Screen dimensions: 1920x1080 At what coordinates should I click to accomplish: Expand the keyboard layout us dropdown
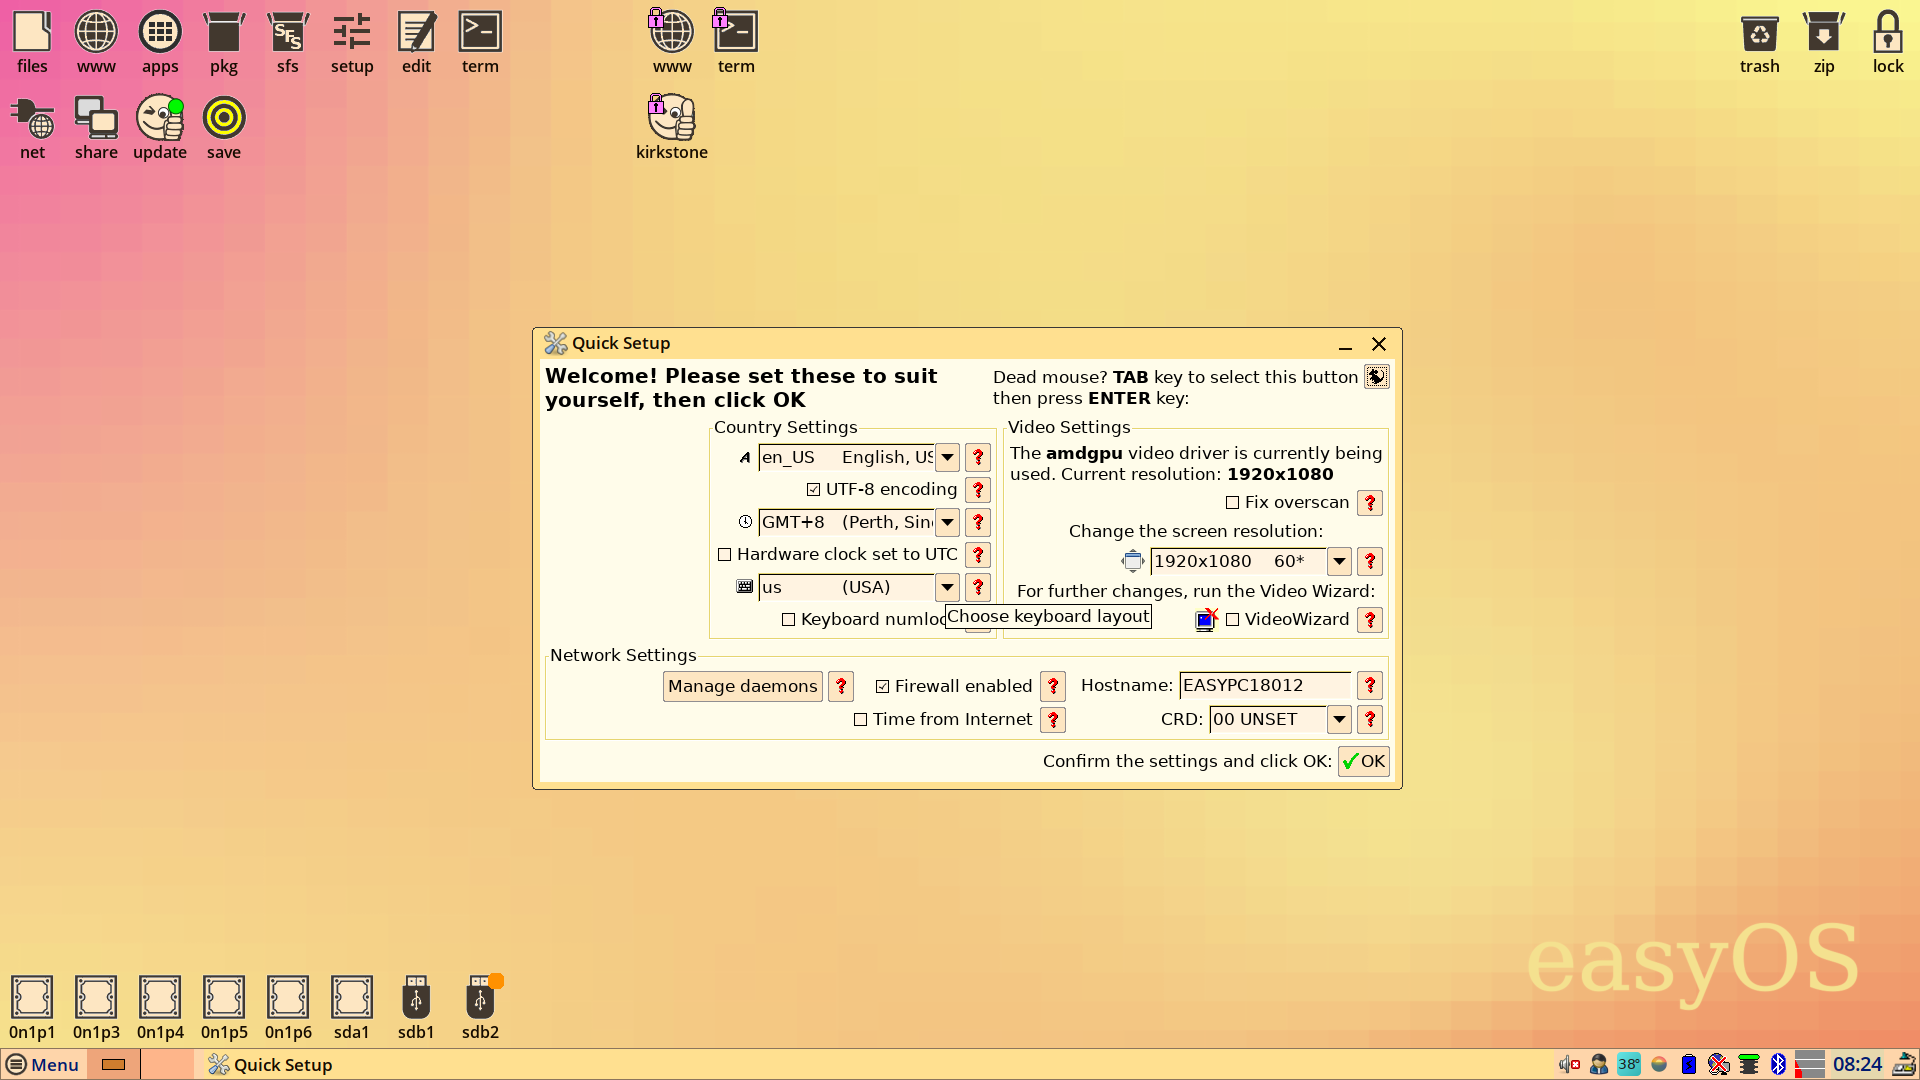coord(946,587)
